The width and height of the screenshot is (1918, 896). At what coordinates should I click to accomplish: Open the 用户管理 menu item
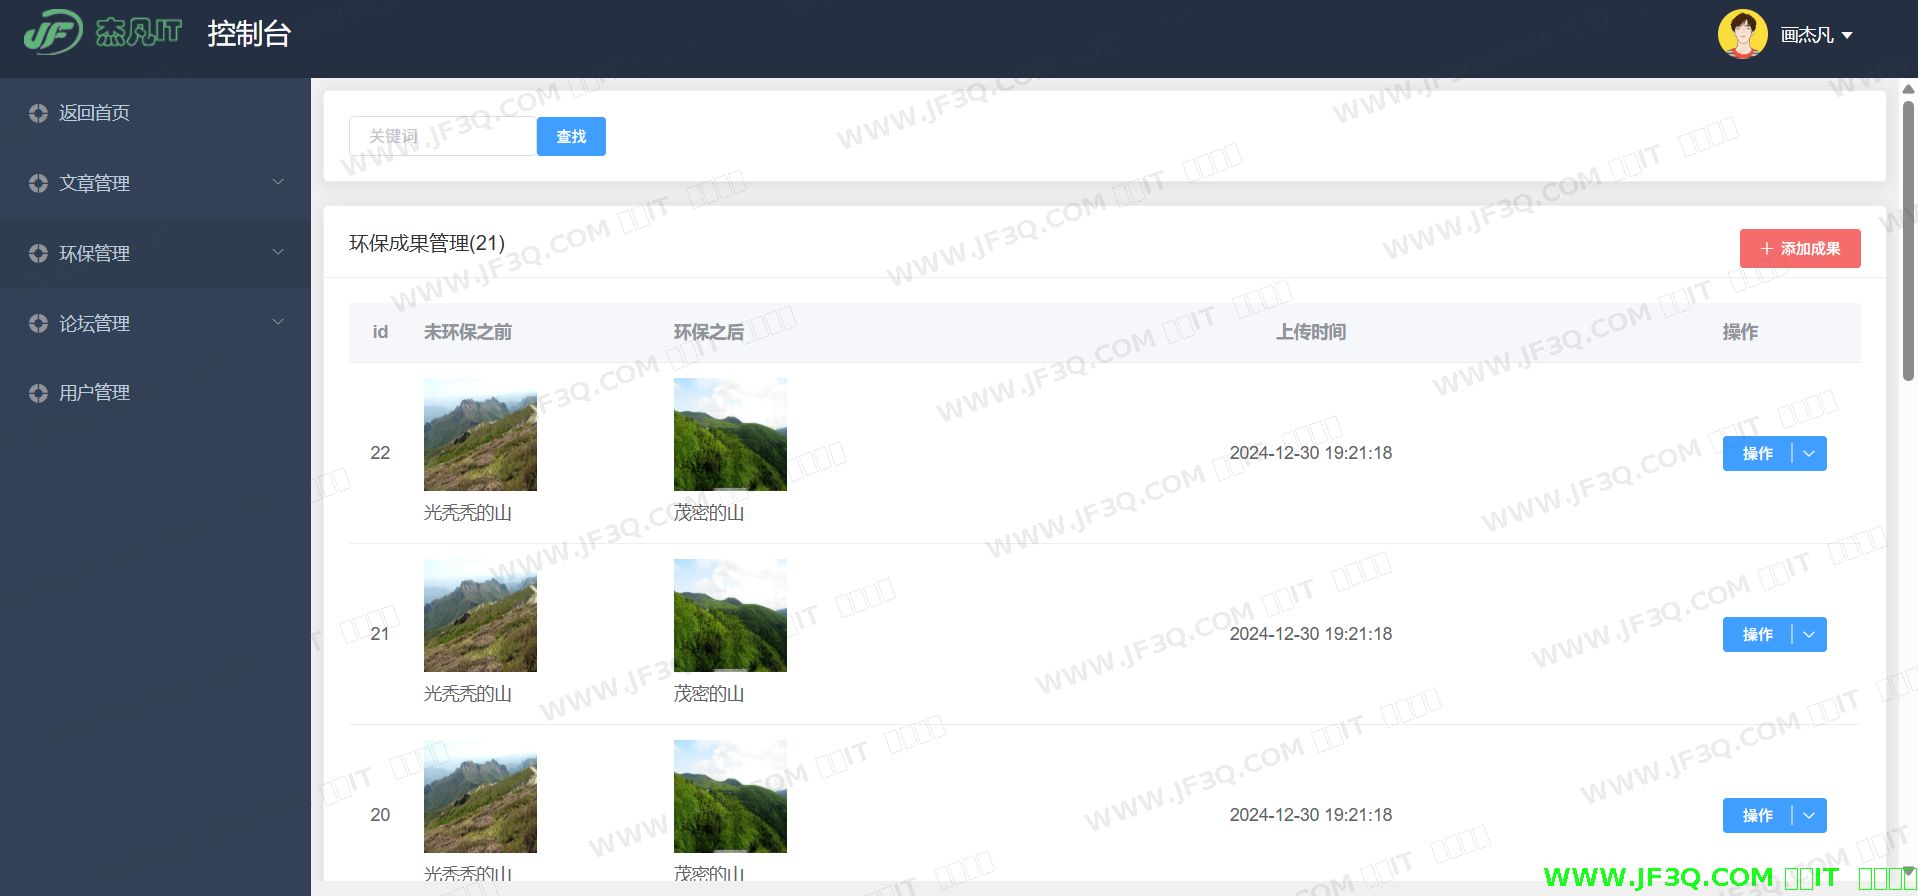click(94, 393)
